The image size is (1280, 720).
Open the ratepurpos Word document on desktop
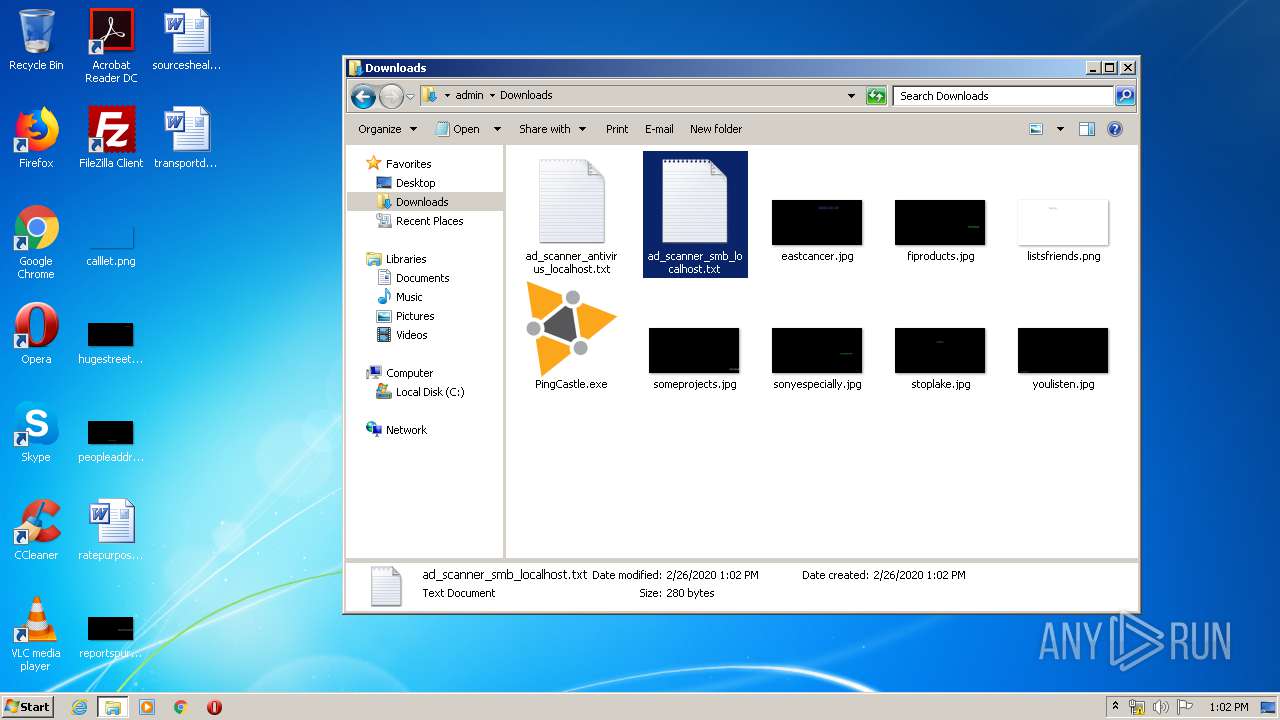click(x=111, y=530)
